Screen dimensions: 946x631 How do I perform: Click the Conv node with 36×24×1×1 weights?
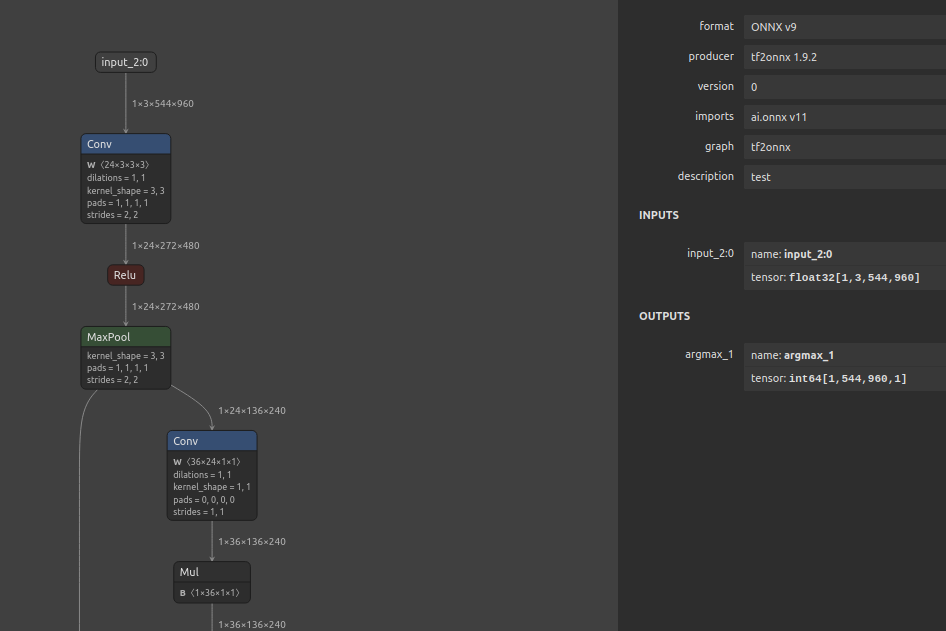(x=211, y=442)
